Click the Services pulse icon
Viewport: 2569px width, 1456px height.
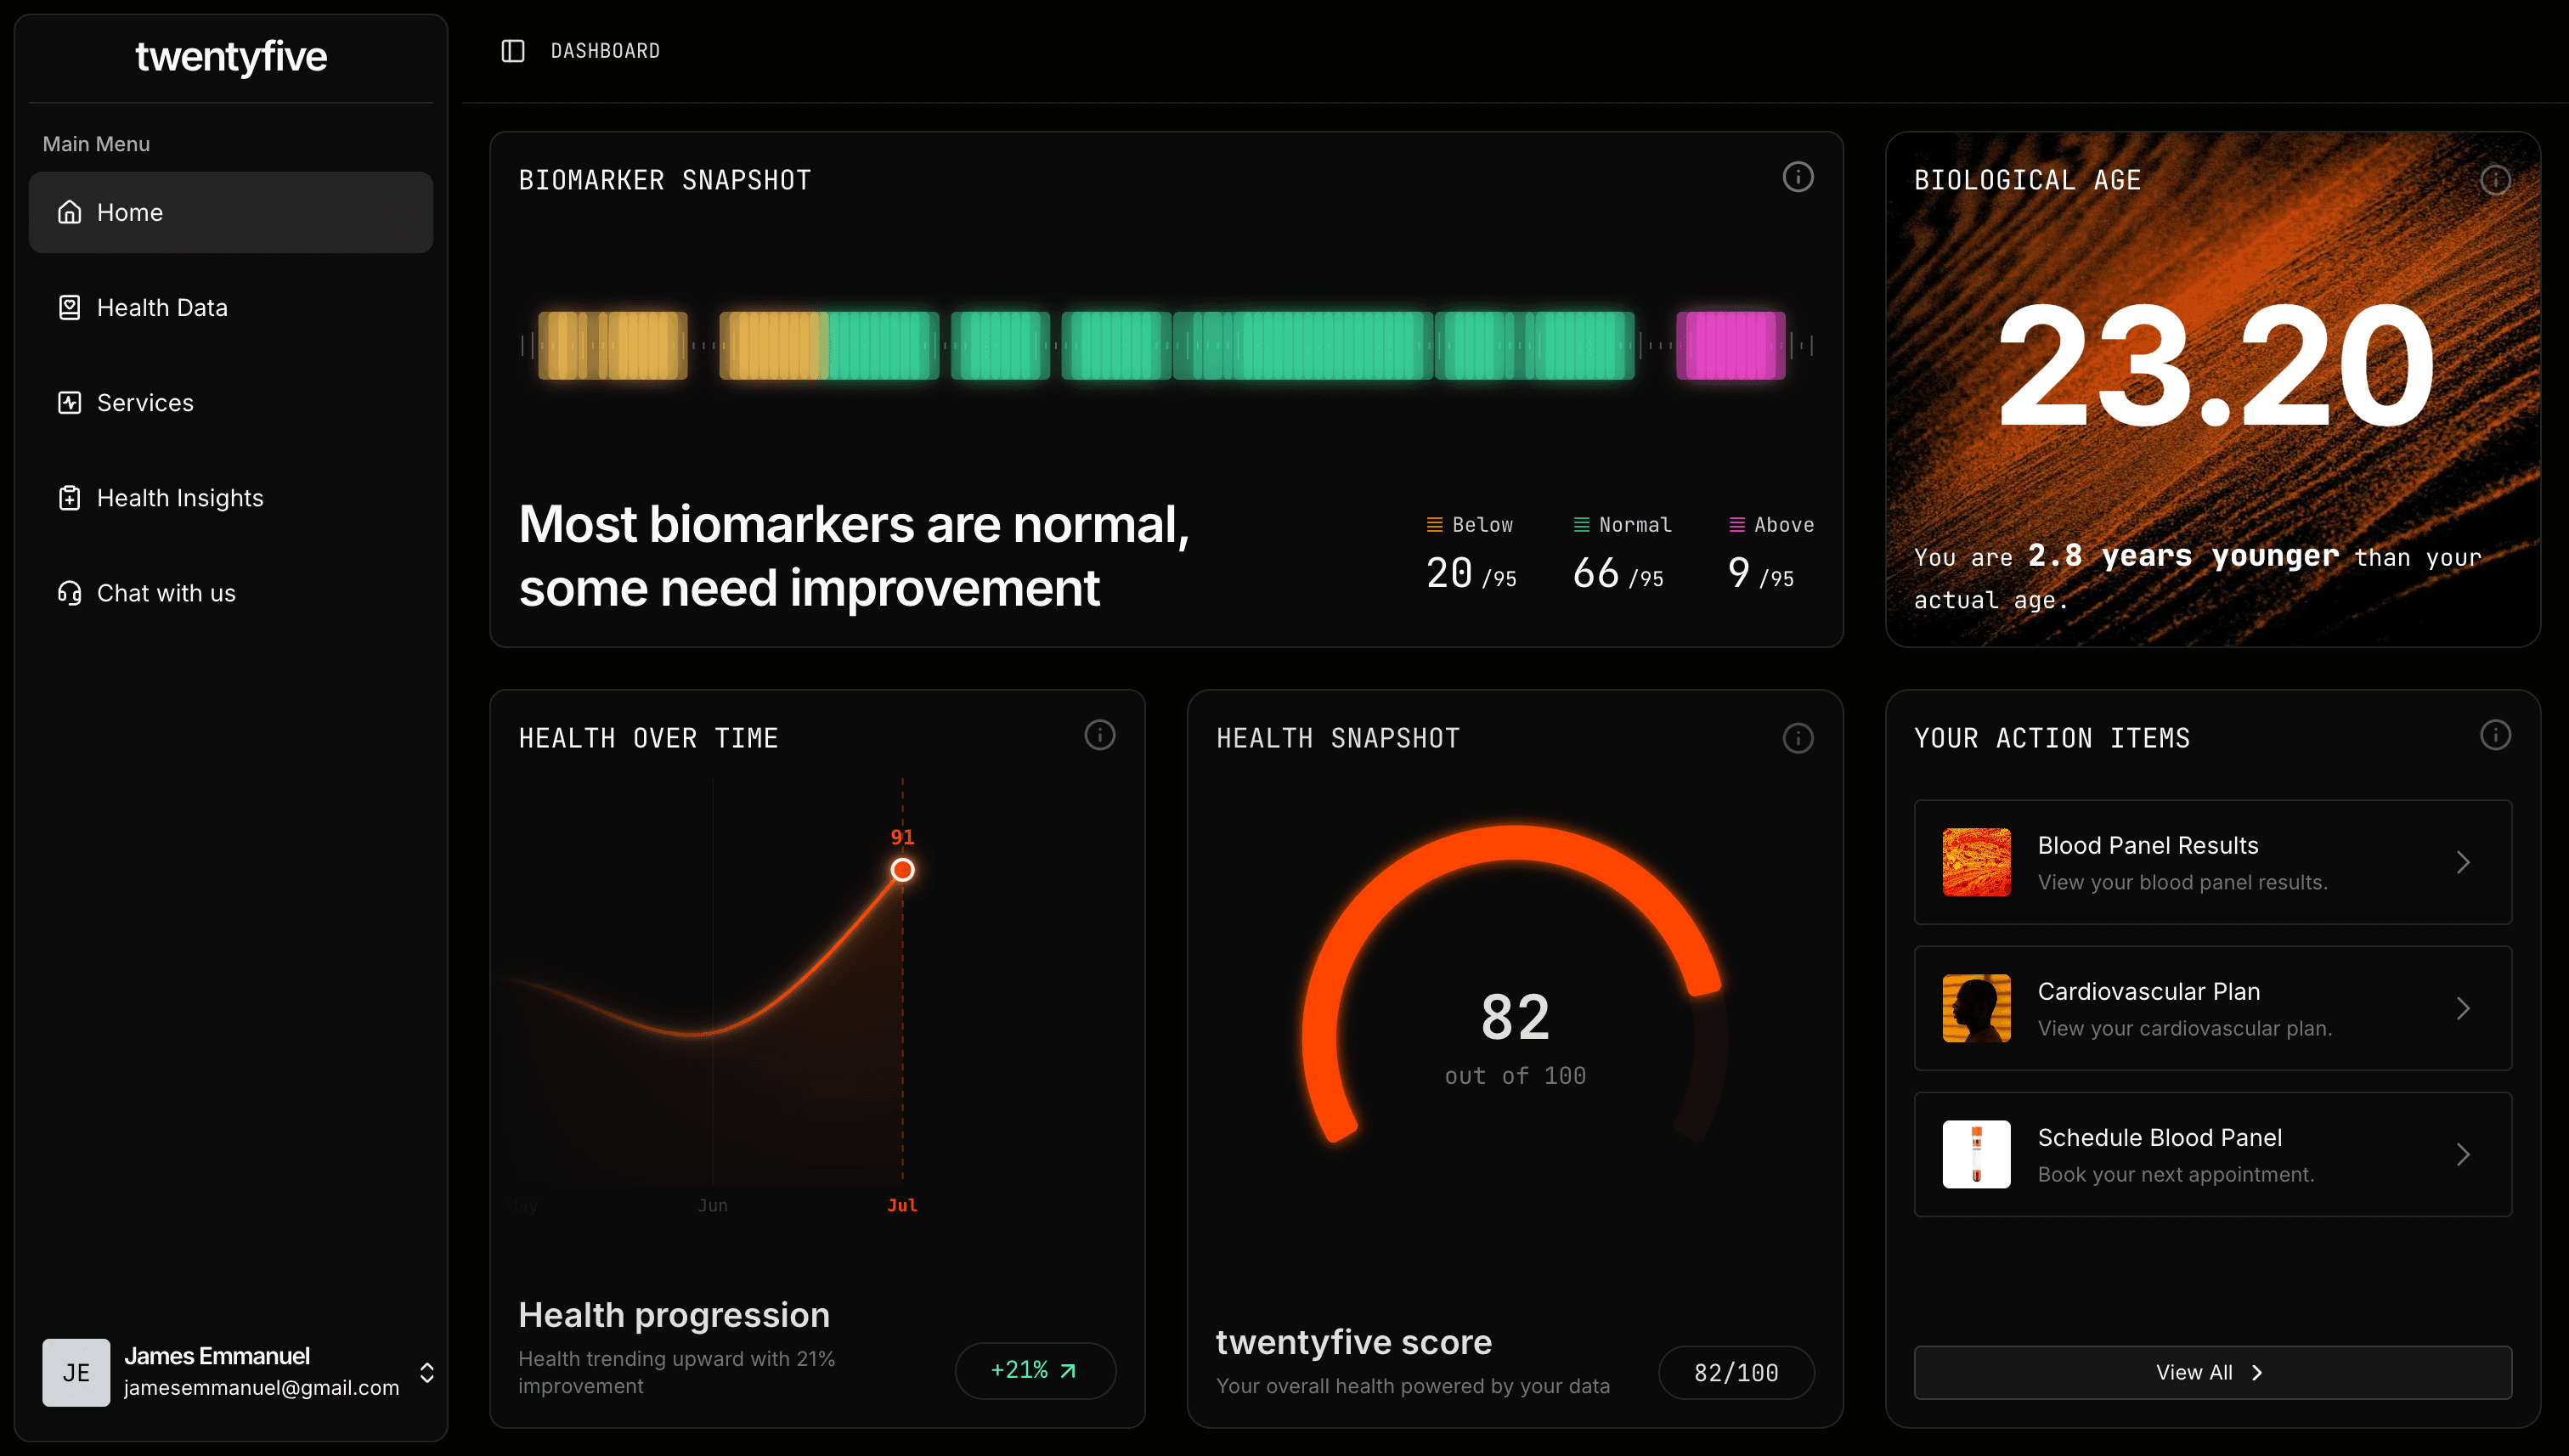coord(69,403)
